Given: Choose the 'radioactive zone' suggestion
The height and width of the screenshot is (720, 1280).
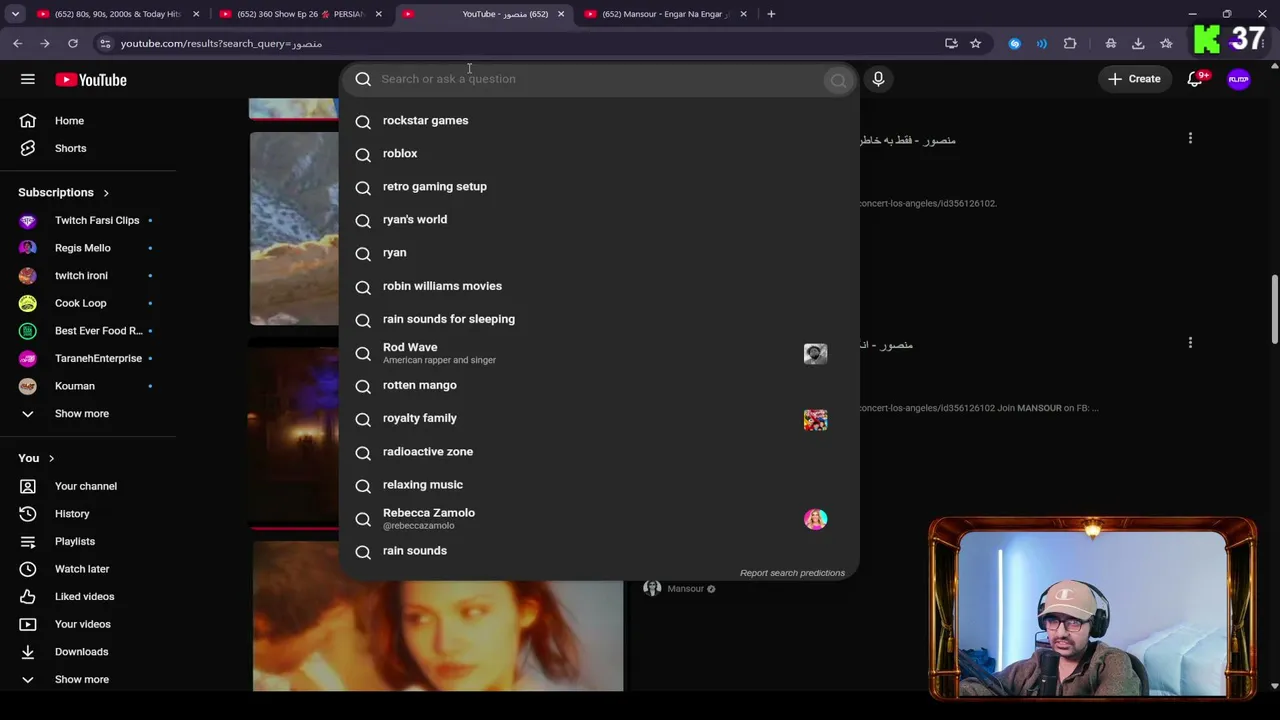Looking at the screenshot, I should tap(600, 451).
